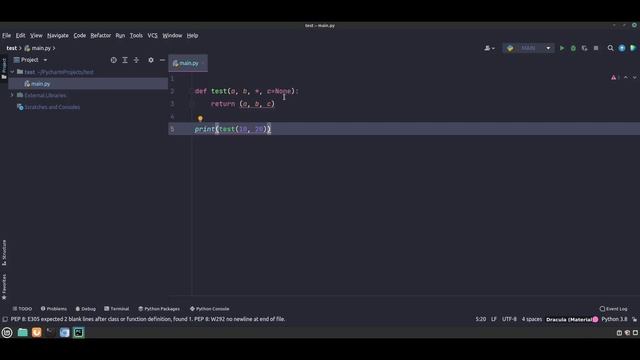Click the test breadcrumb in navigation bar
Screen dimensions: 640x360
coord(11,48)
